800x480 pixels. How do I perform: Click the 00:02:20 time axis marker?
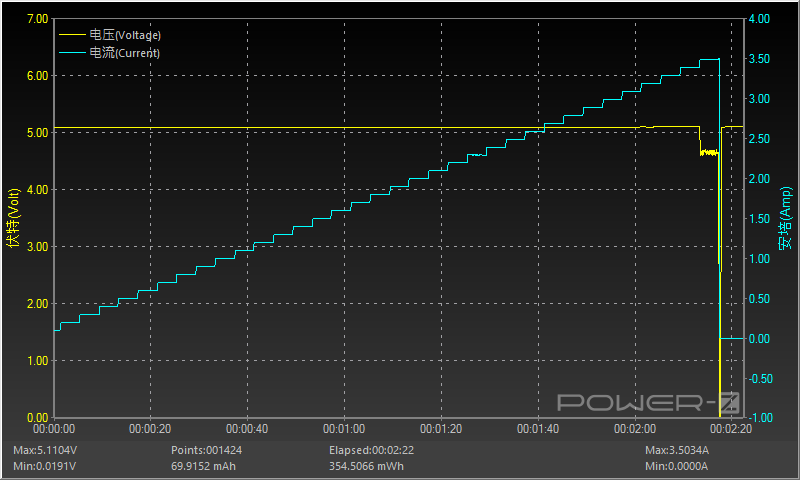tap(731, 429)
